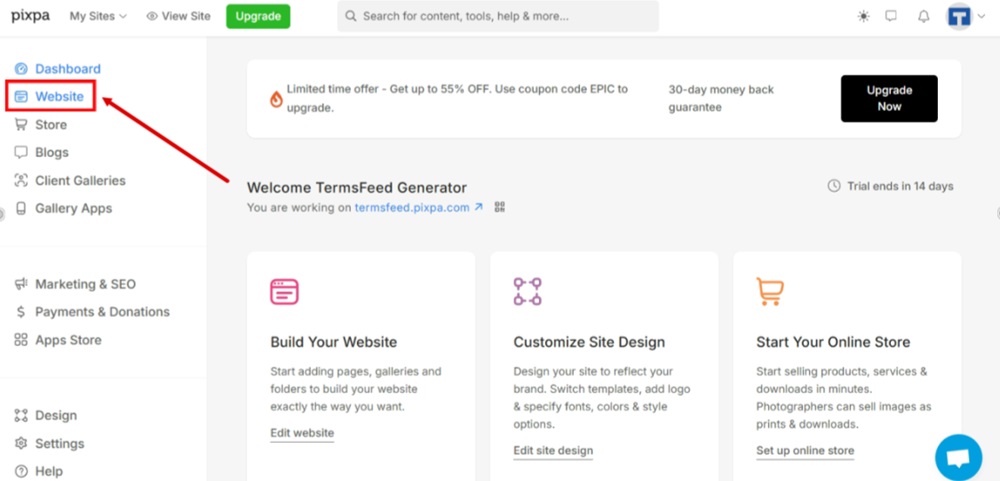The width and height of the screenshot is (1000, 481).
Task: Click the black Upgrade Now button
Action: pos(889,99)
